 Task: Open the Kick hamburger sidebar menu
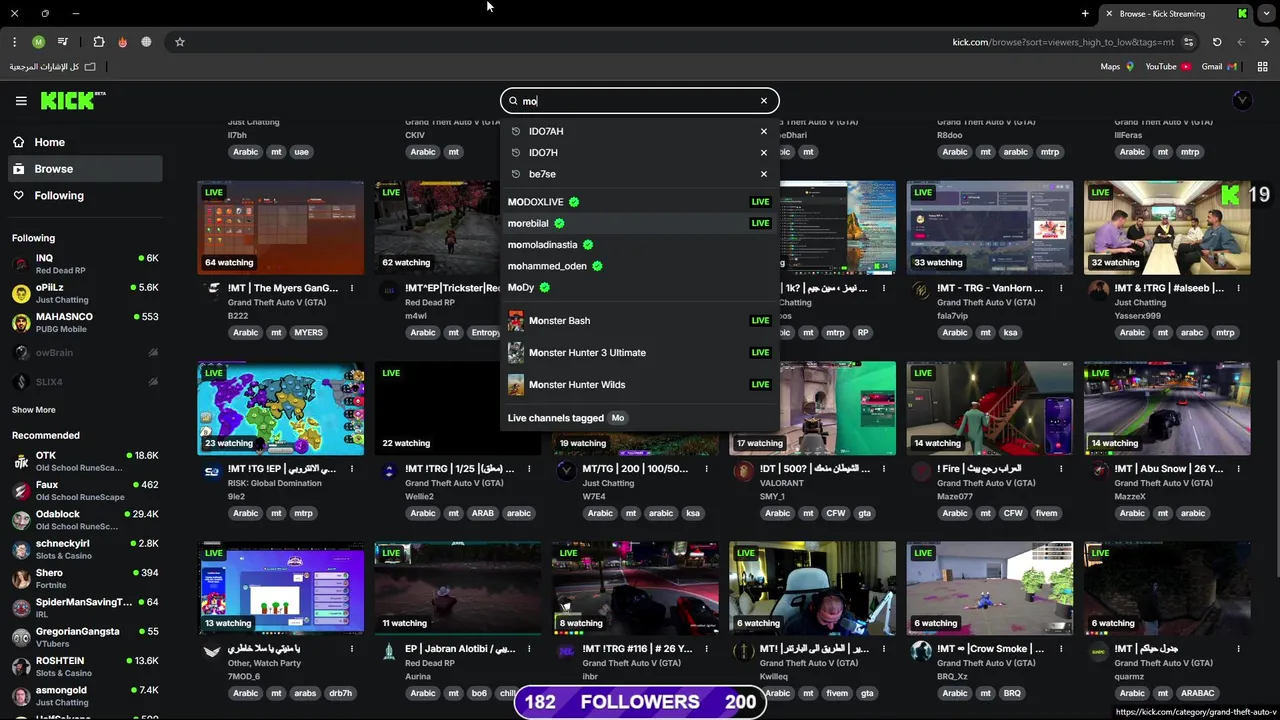click(x=21, y=100)
